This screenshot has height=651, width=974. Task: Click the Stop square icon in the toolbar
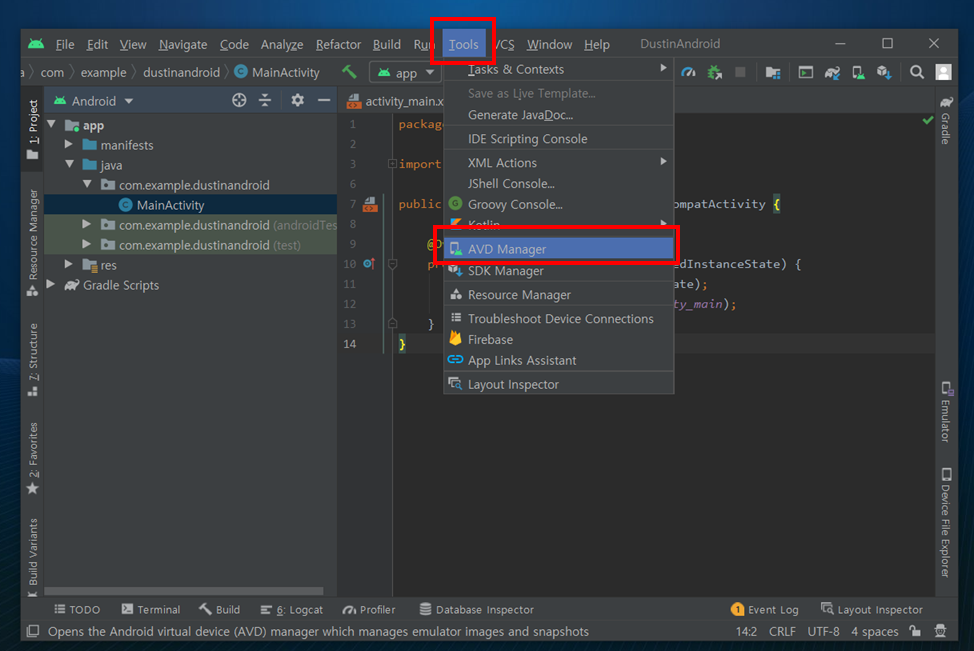740,73
